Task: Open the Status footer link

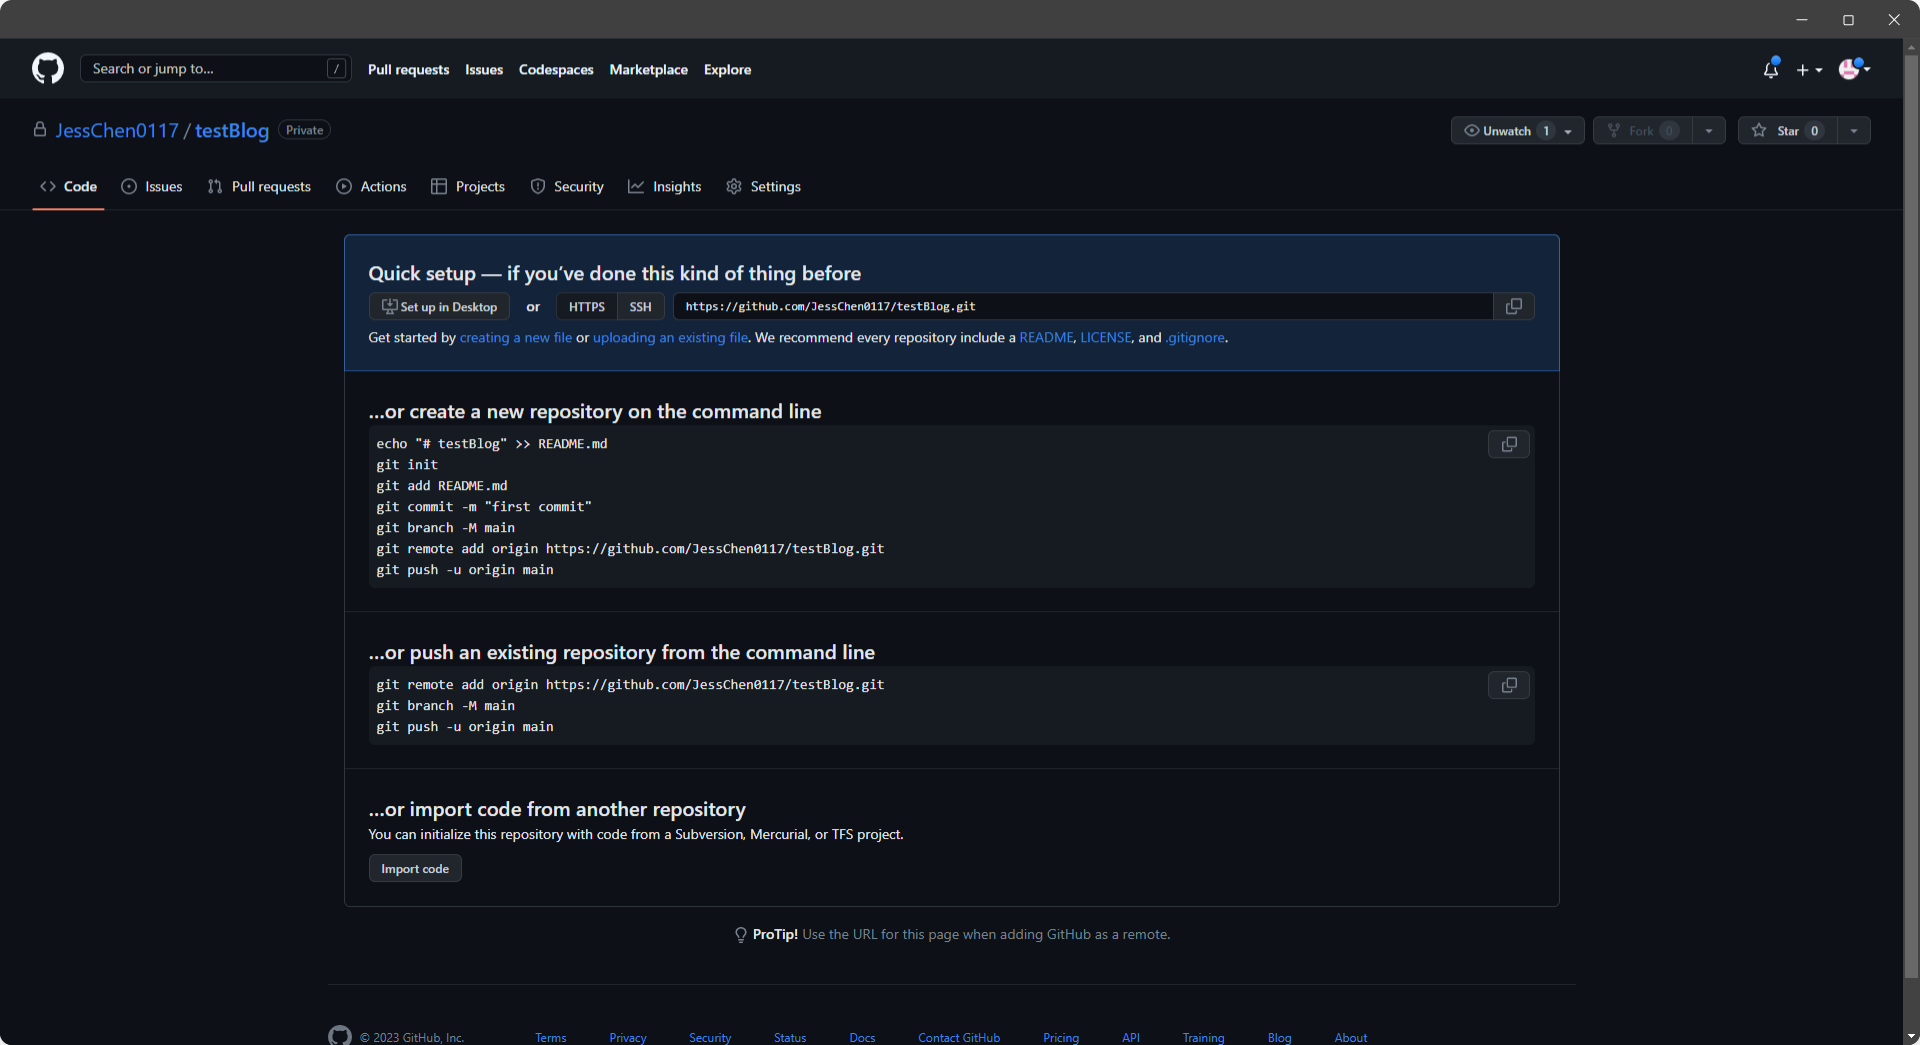Action: click(790, 1038)
